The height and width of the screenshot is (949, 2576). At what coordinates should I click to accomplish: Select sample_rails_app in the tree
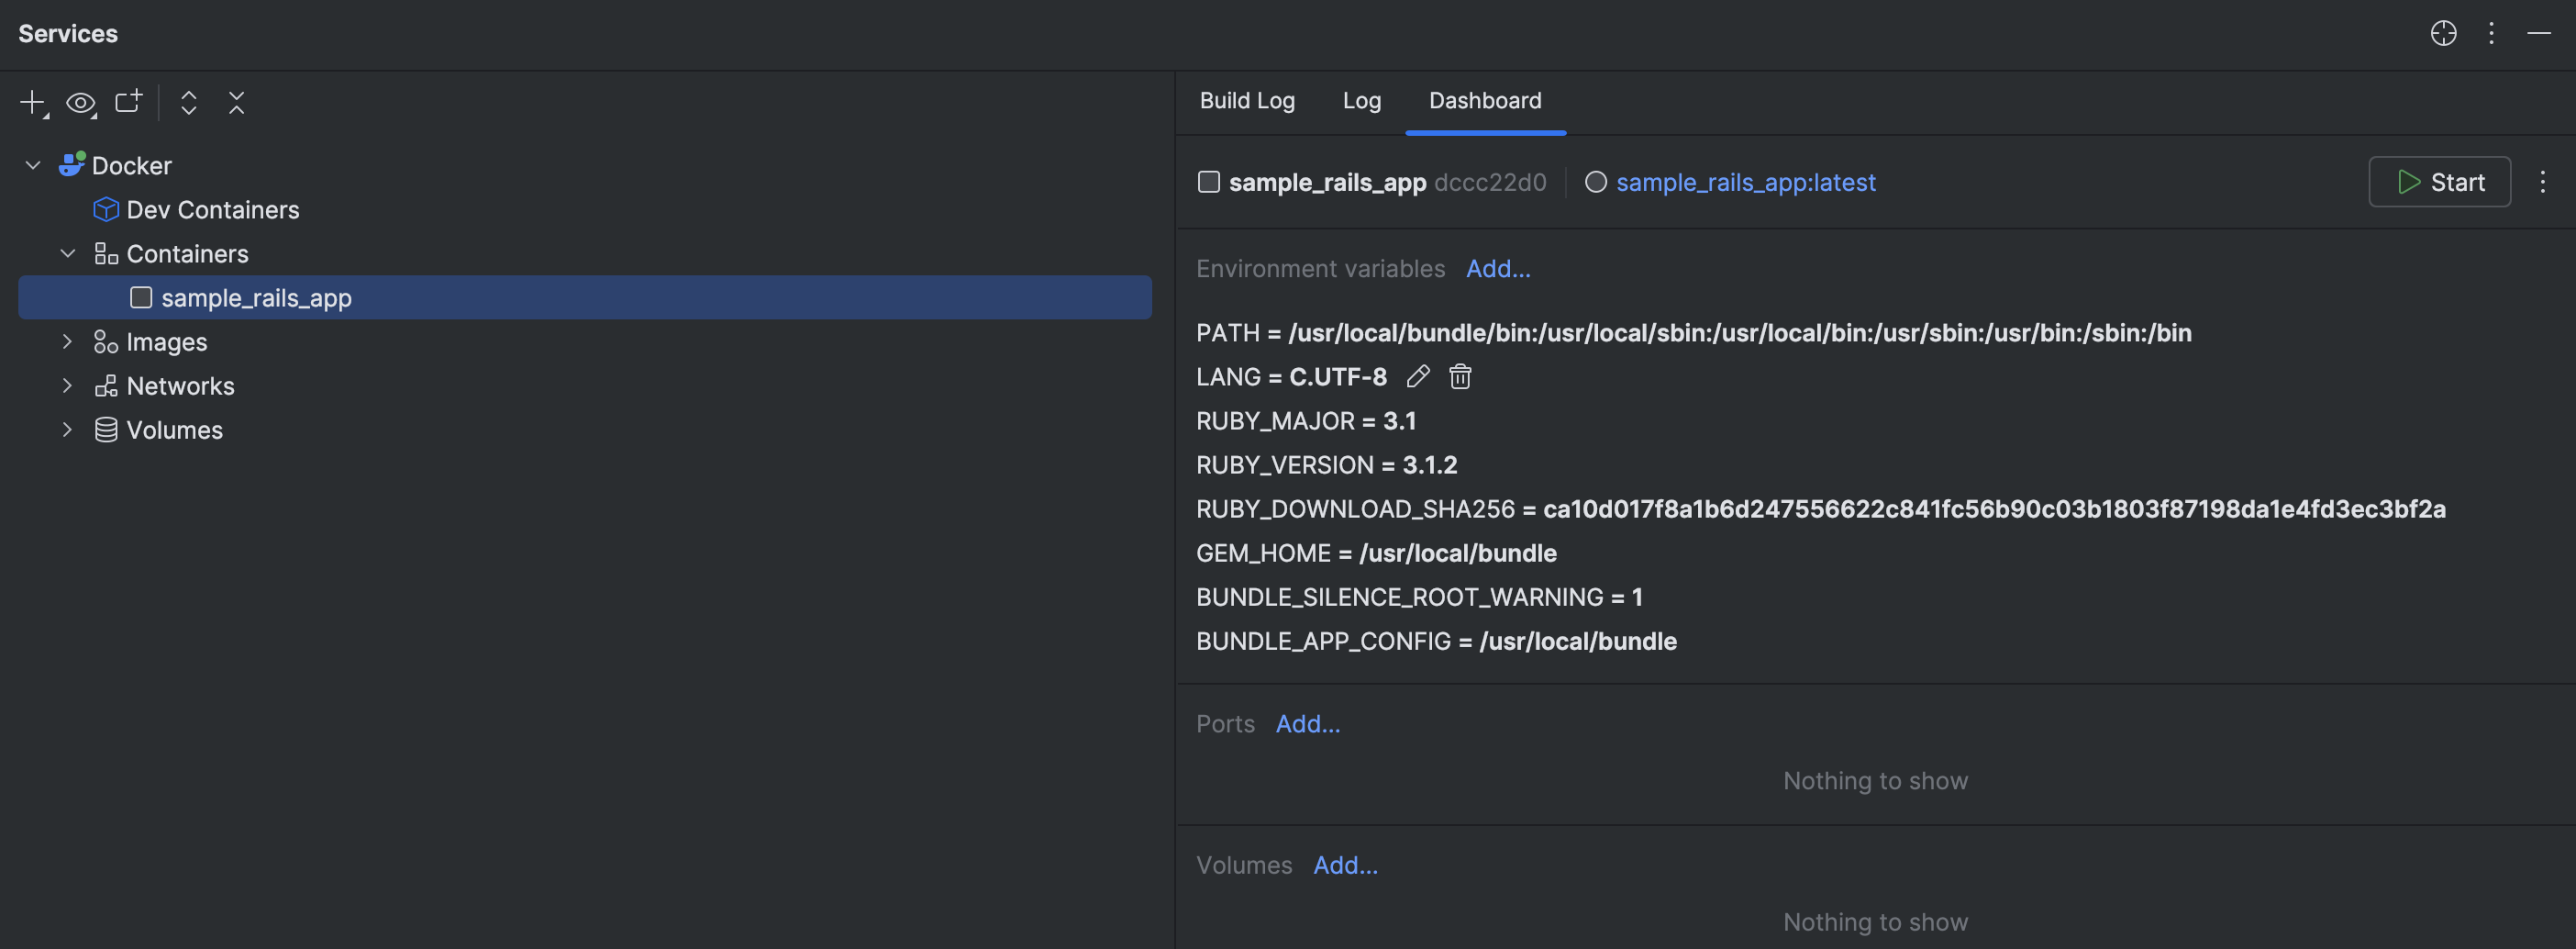click(585, 297)
